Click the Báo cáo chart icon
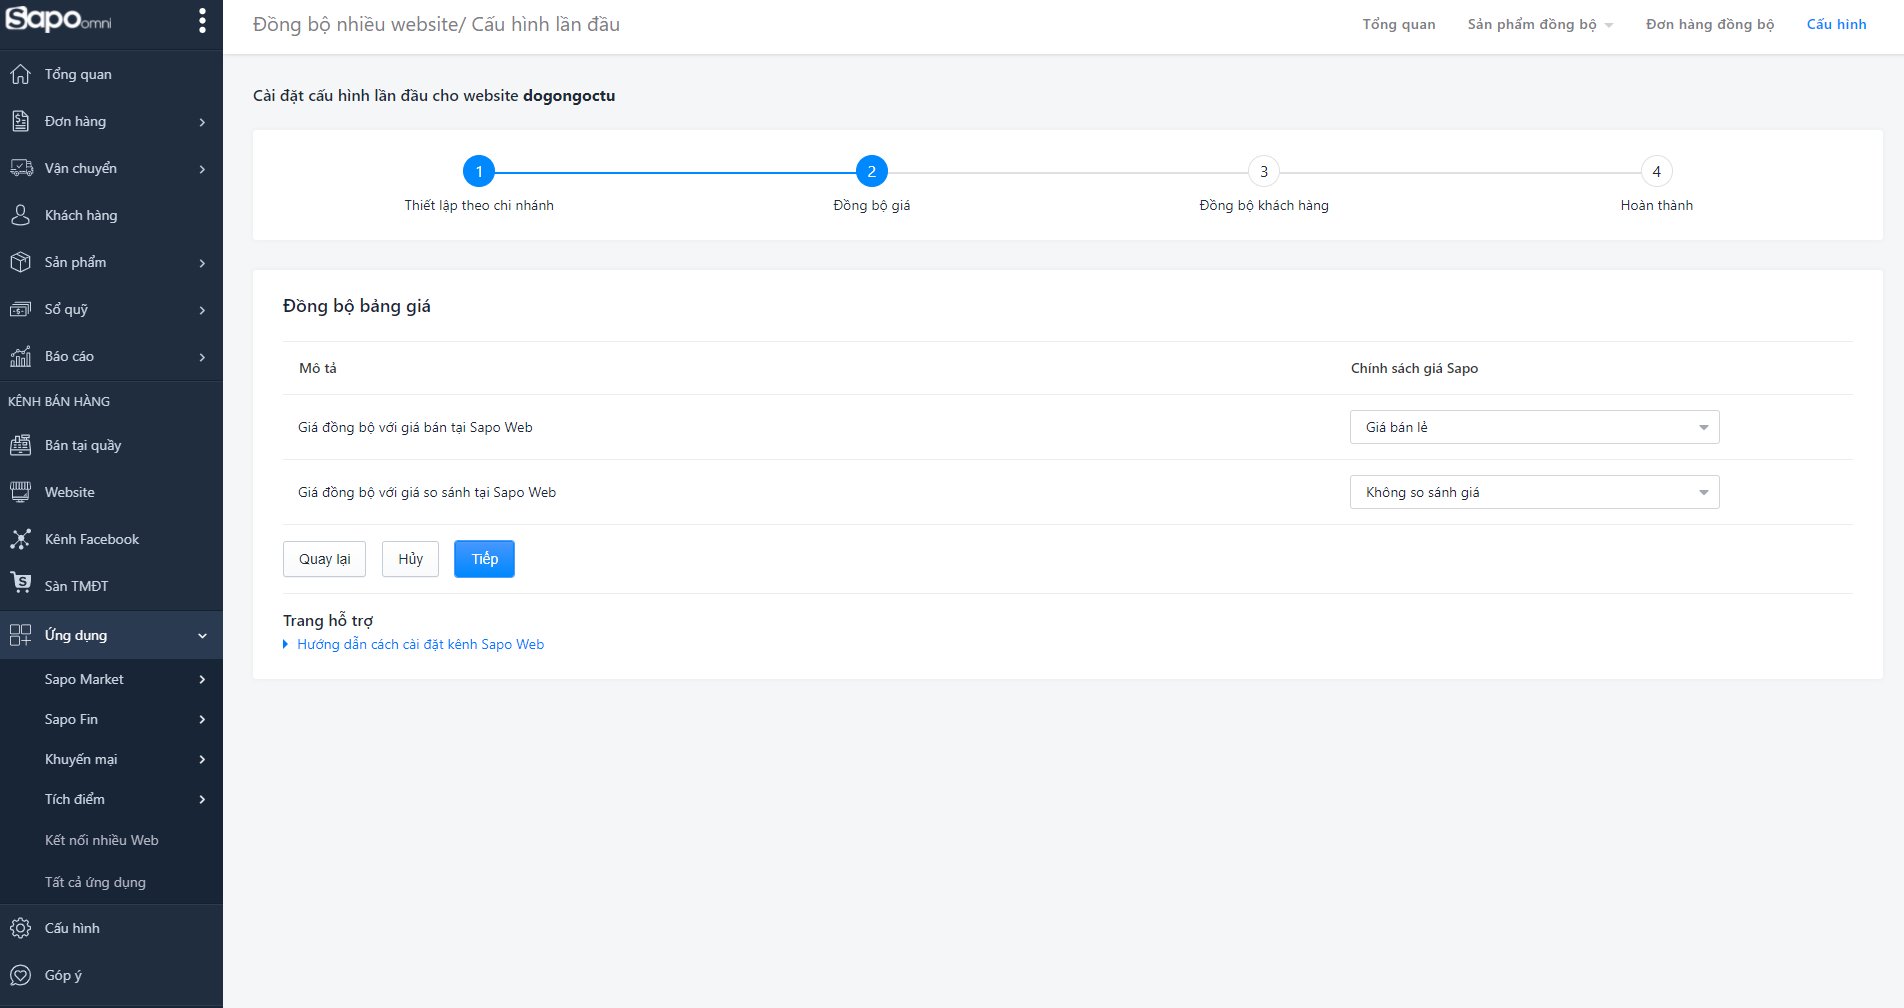The height and width of the screenshot is (1008, 1904). 20,356
